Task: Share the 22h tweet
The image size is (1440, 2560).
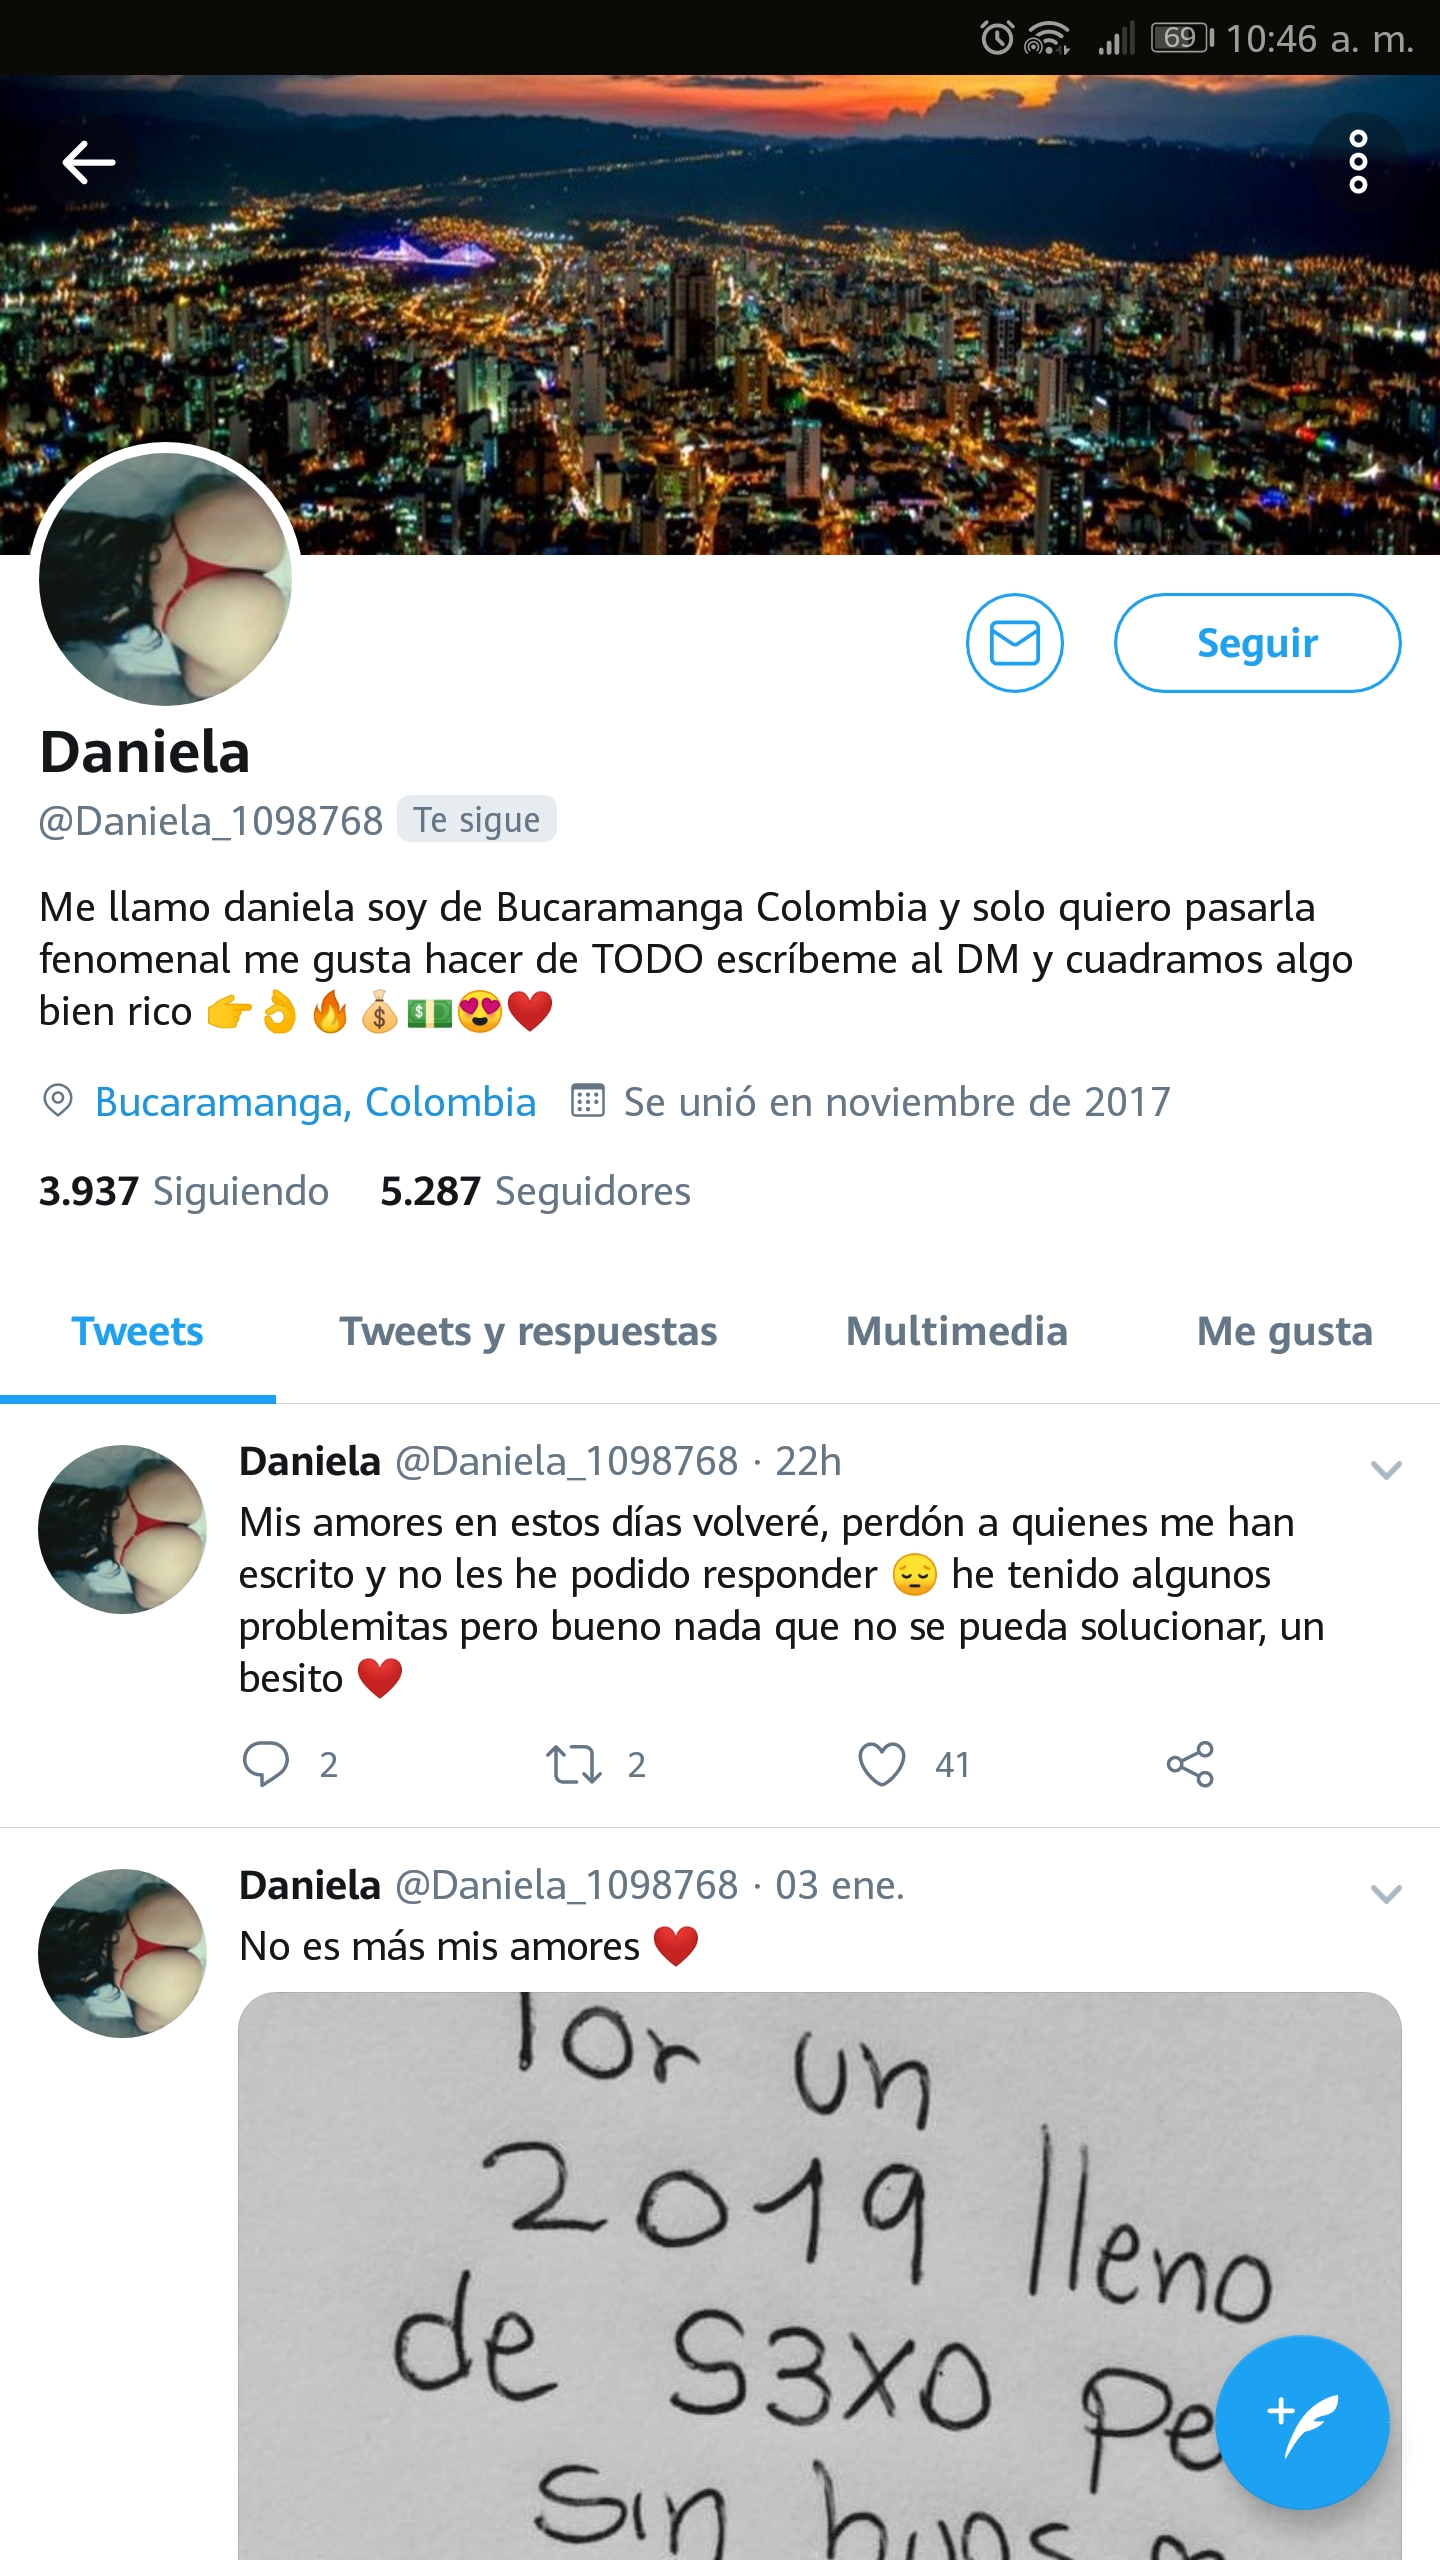Action: tap(1190, 1764)
